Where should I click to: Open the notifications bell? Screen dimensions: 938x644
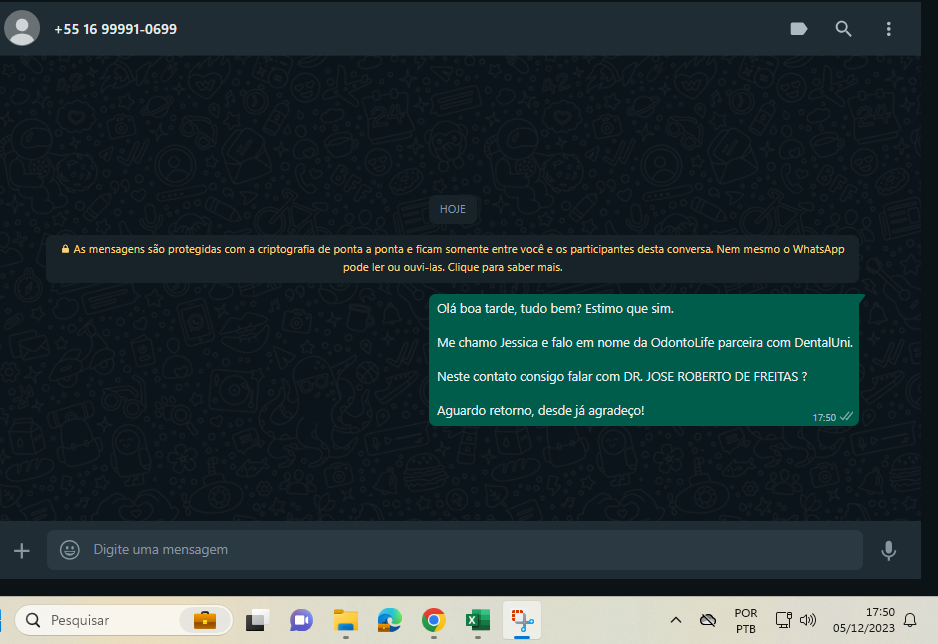(910, 620)
